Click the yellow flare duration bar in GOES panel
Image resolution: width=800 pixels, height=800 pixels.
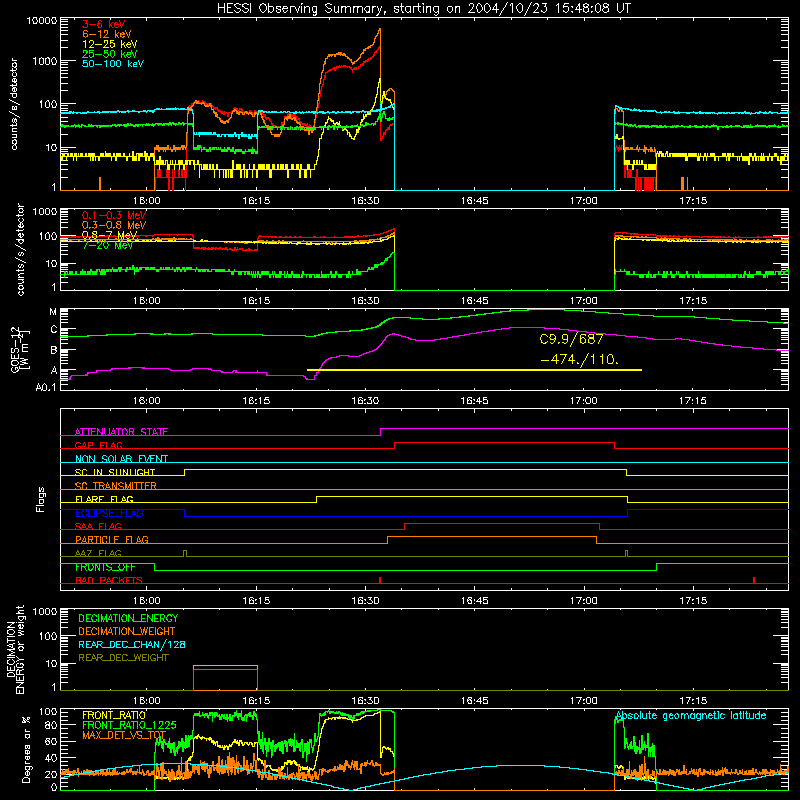coord(474,370)
